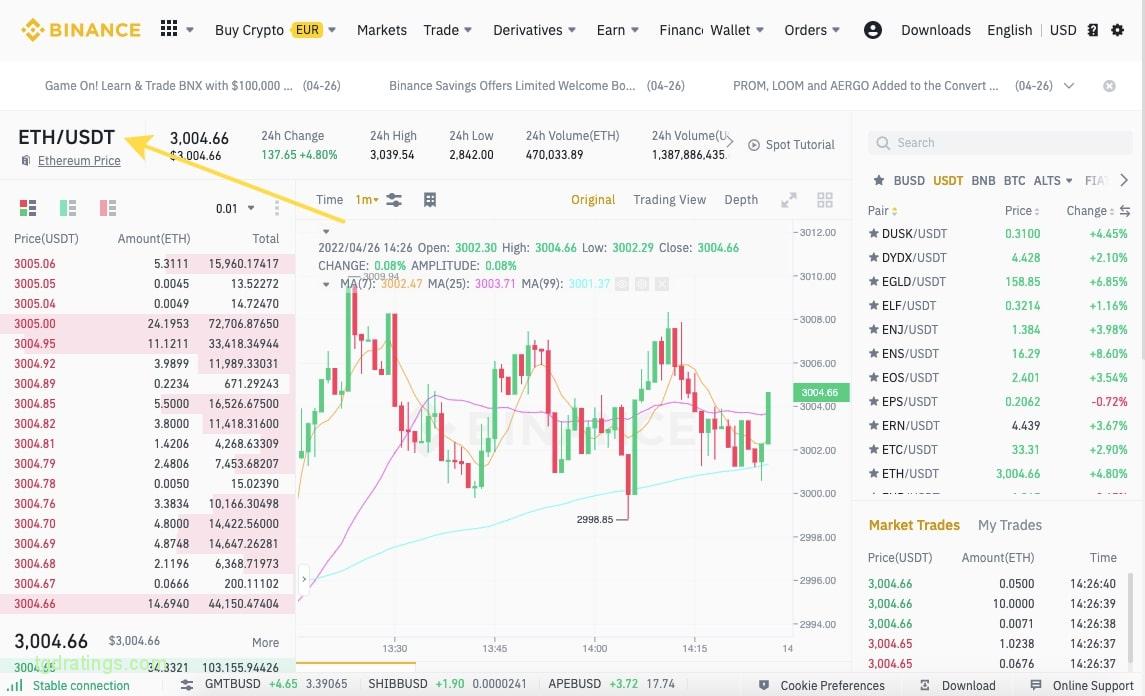
Task: Open the chart calendar grid icon
Action: 430,199
